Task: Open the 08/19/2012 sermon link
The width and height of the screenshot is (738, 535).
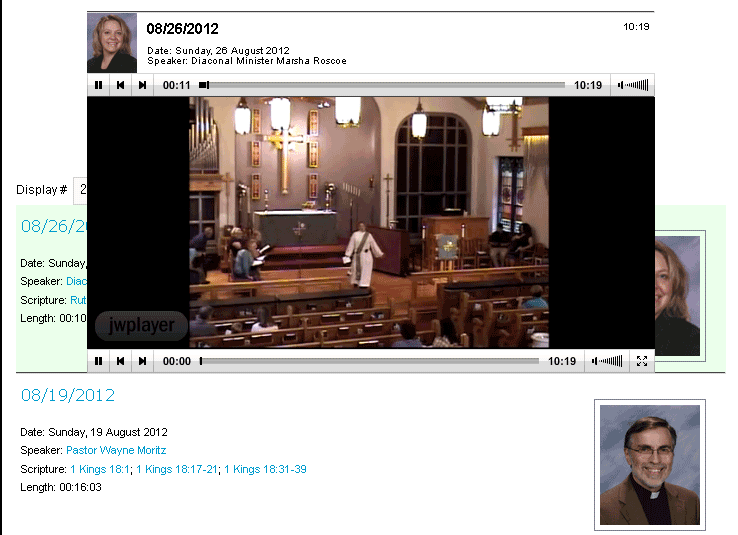Action: coord(68,395)
